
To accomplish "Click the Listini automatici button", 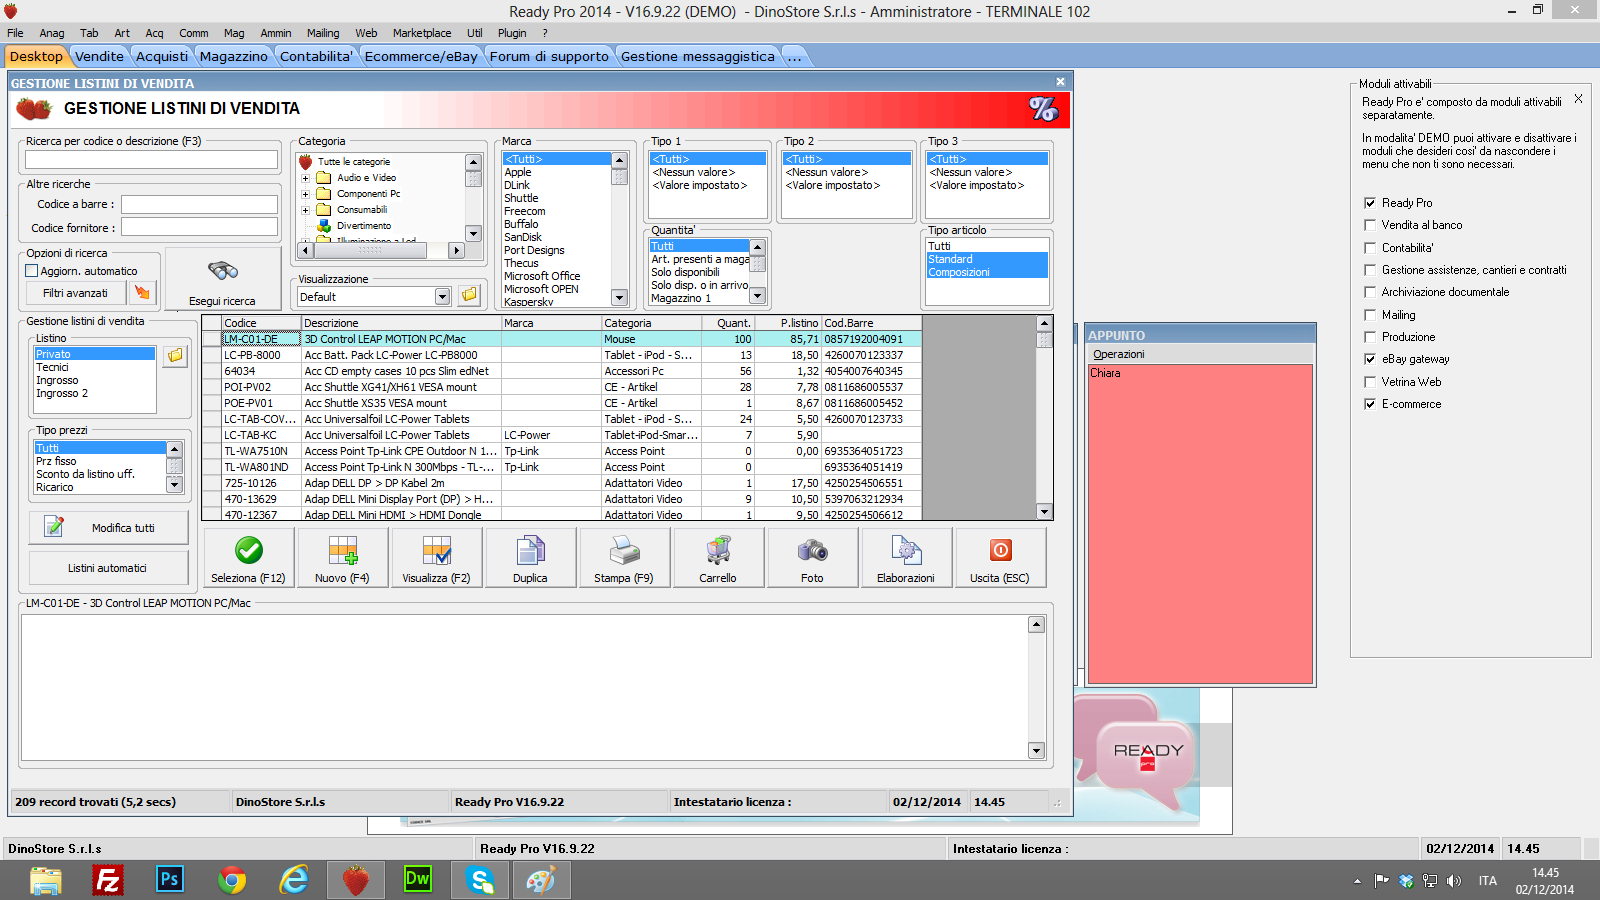I will click(108, 568).
